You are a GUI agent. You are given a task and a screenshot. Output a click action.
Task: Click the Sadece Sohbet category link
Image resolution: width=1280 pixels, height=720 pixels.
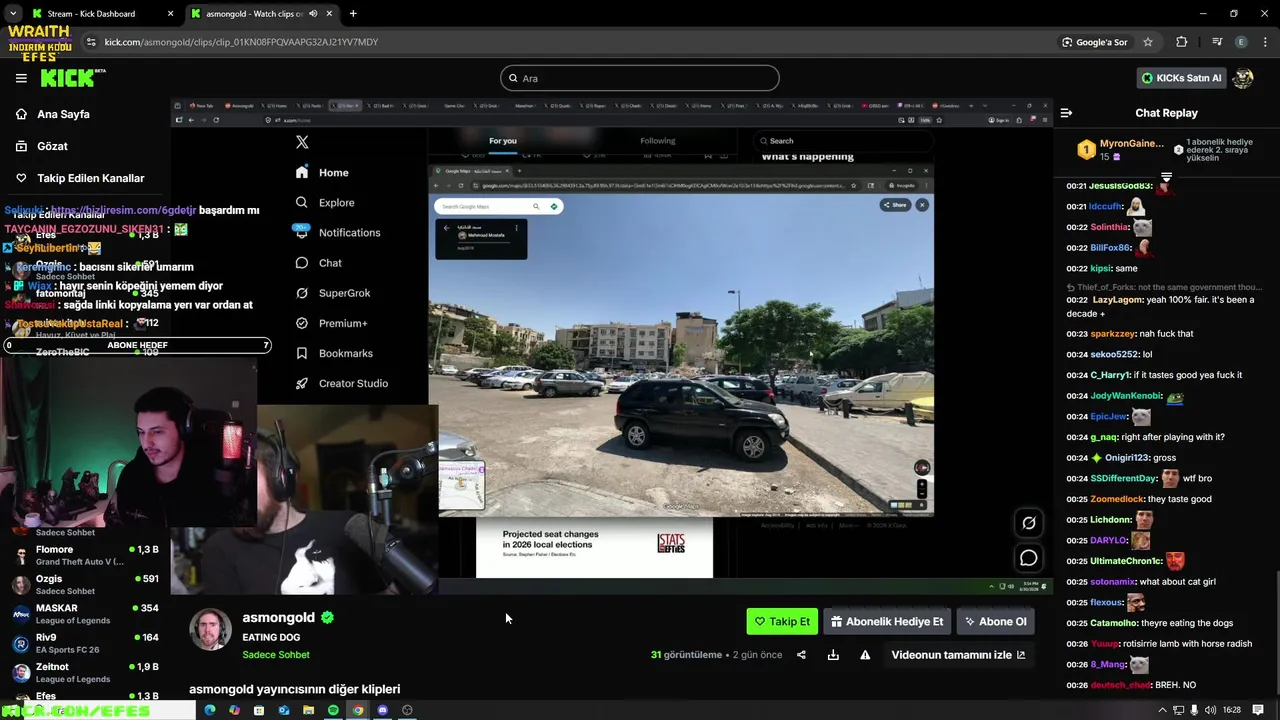[276, 655]
